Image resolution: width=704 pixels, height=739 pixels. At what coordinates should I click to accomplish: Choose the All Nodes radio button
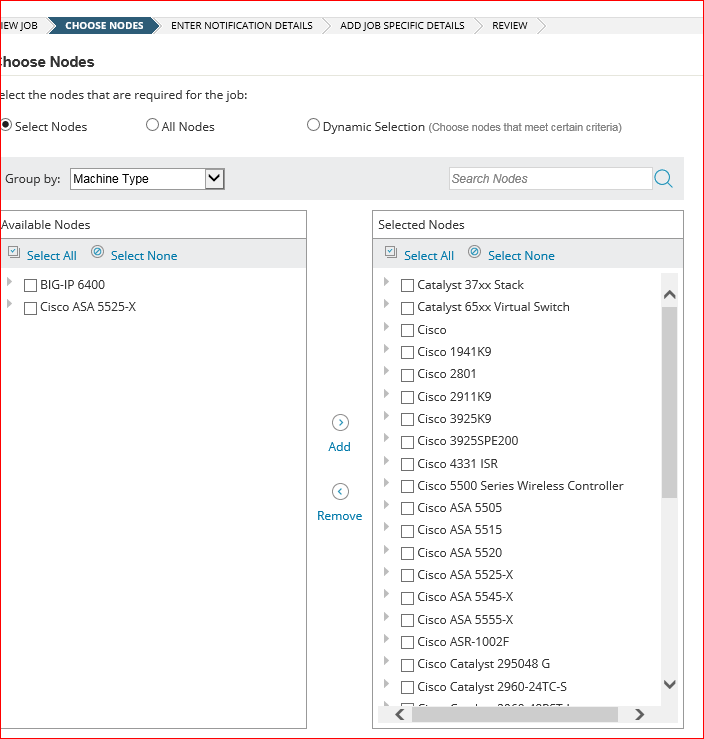(x=152, y=125)
